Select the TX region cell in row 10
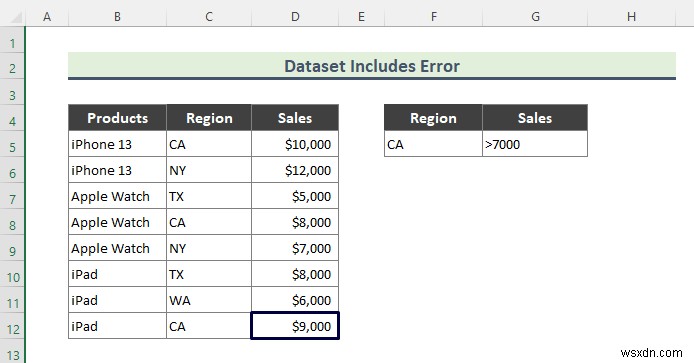Screen dimensions: 694x363 209,274
